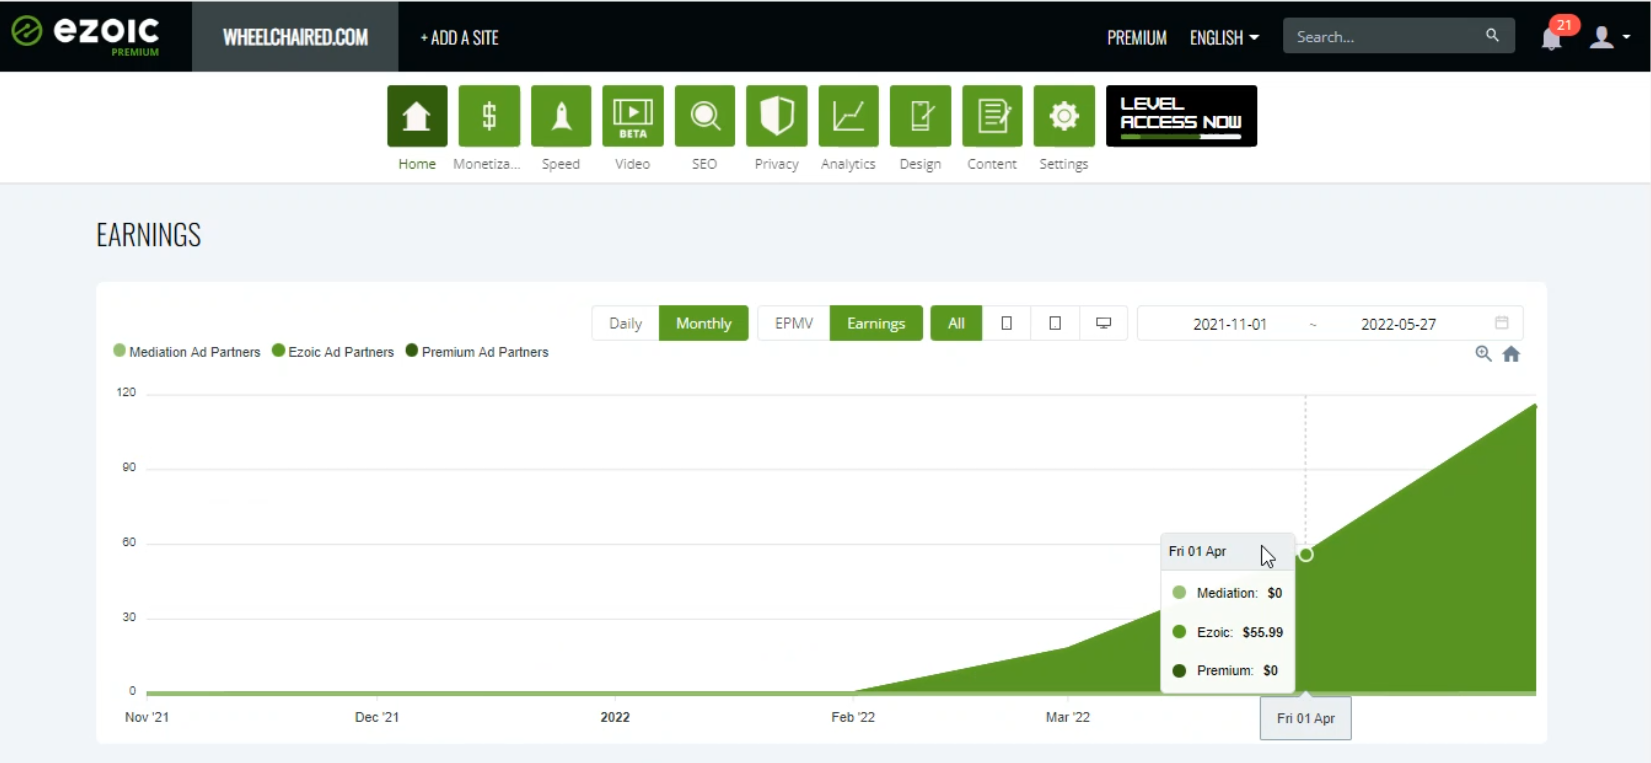The image size is (1651, 763).
Task: Click the Home label under icon
Action: pyautogui.click(x=417, y=164)
